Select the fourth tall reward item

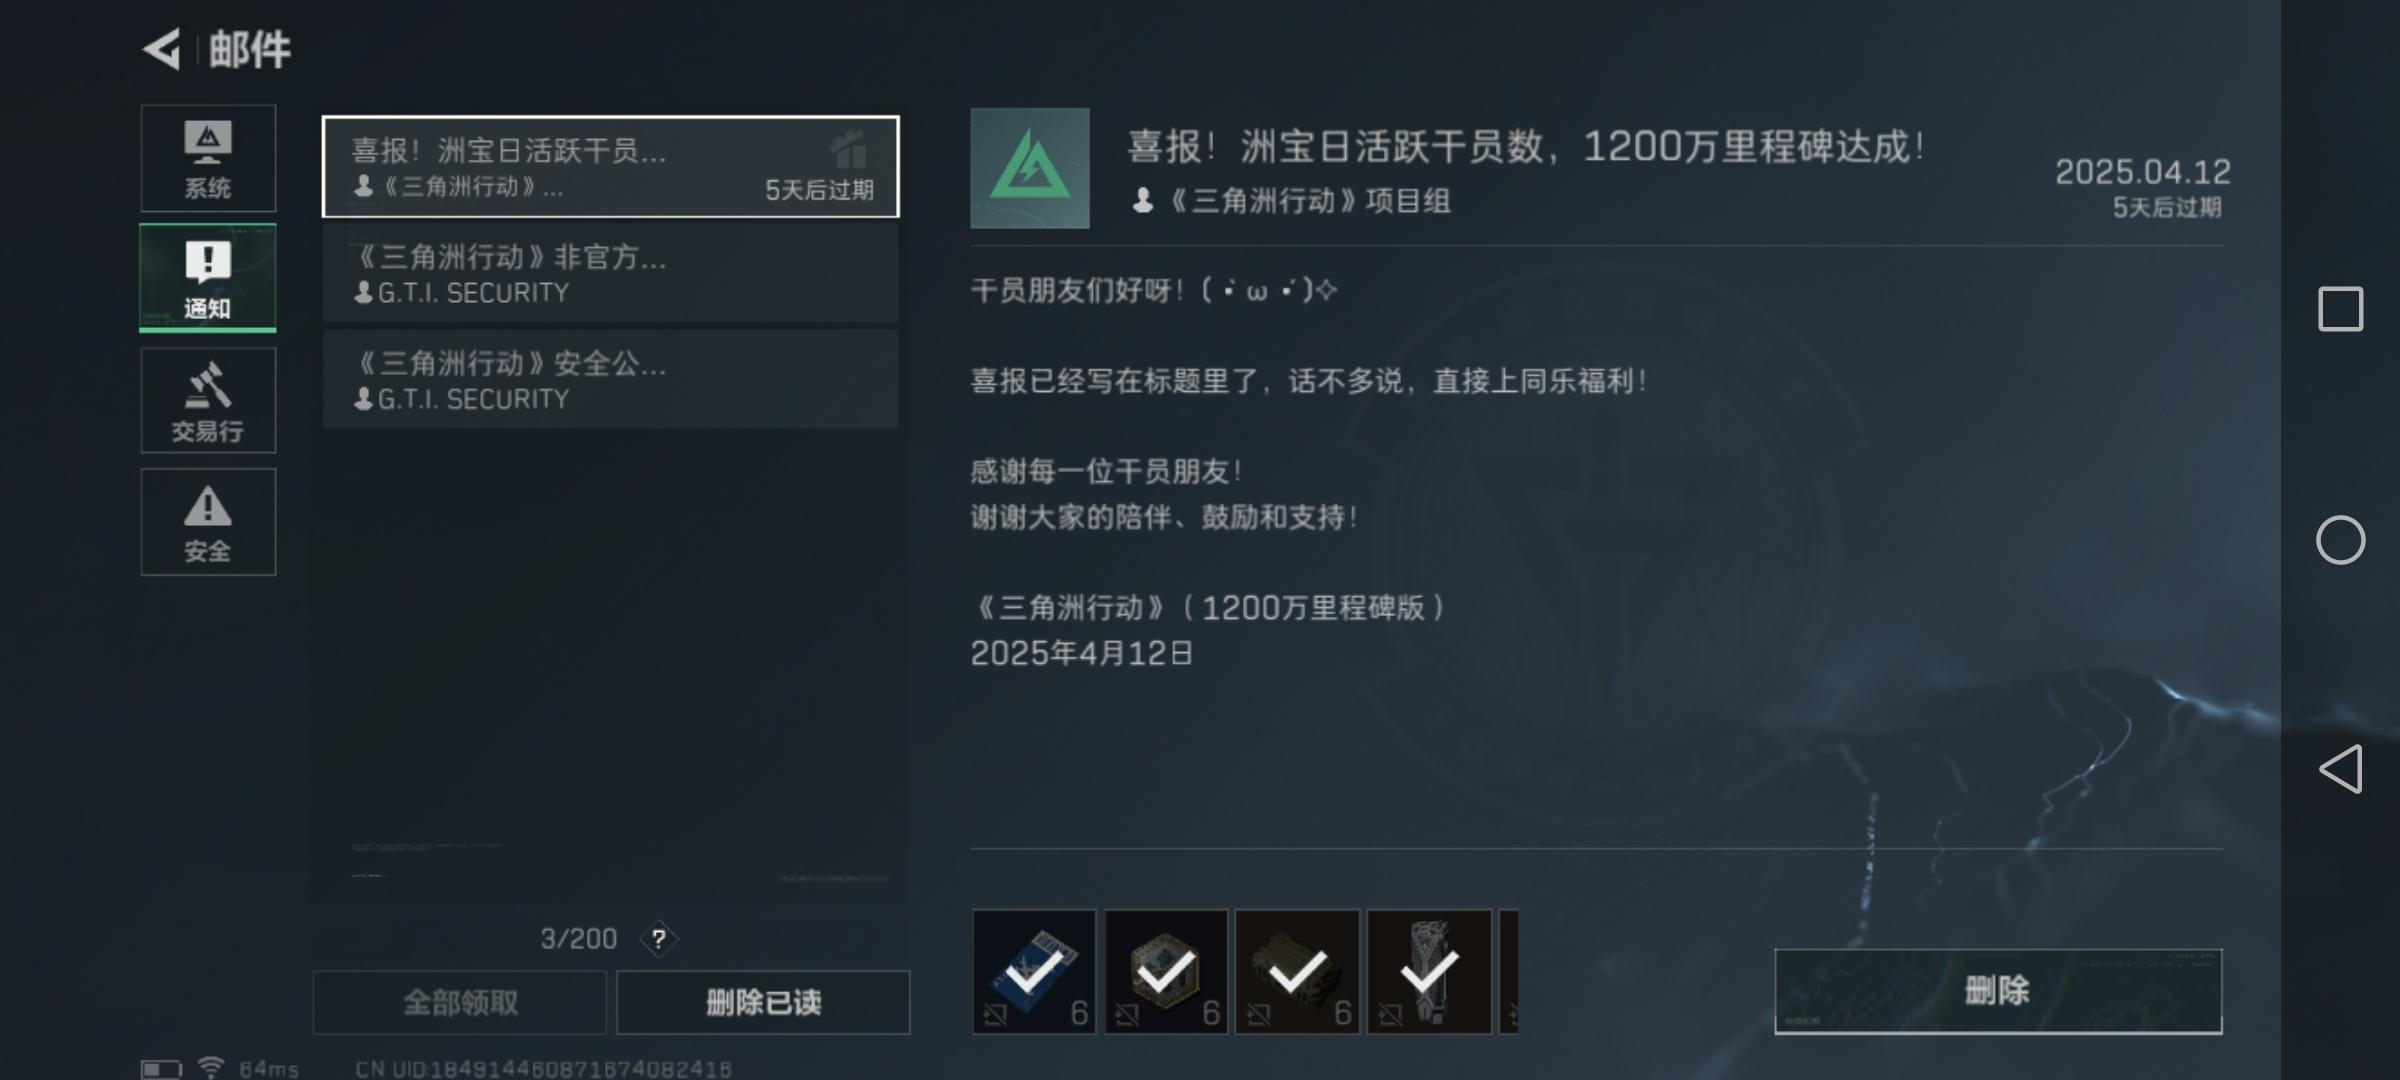1430,971
